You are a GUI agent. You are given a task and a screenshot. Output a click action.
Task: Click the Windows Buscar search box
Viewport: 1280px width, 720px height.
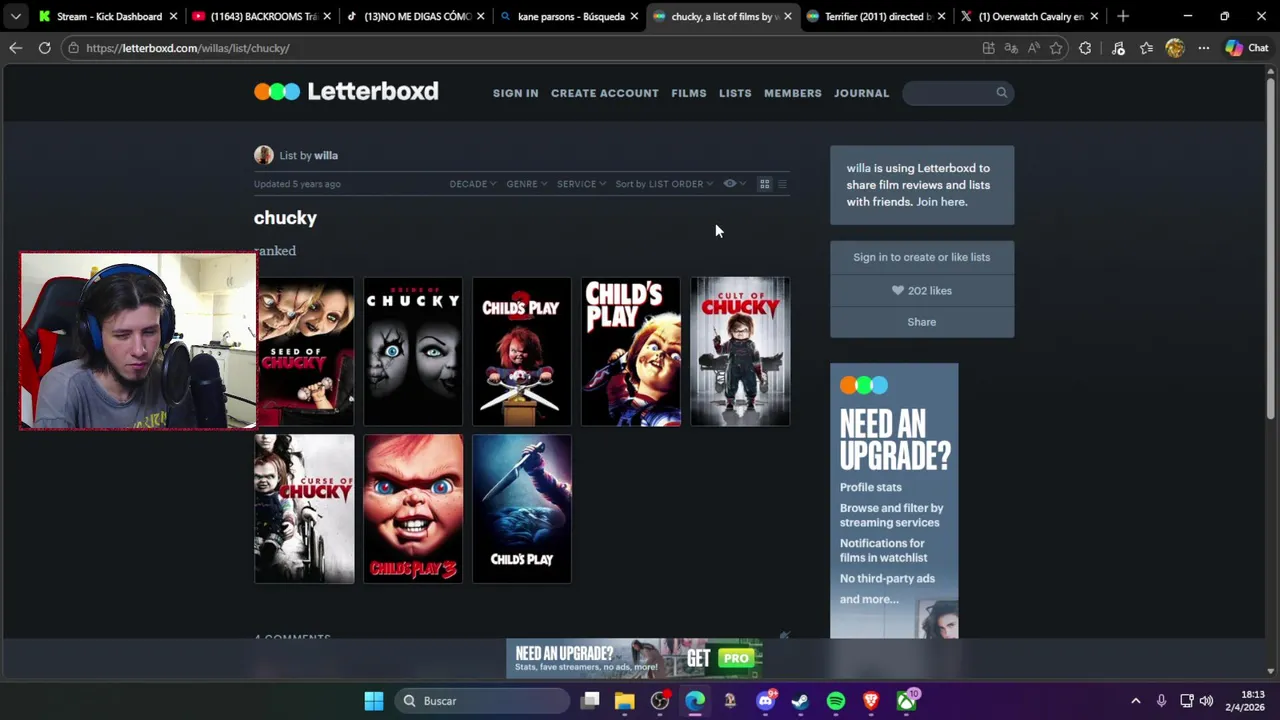(481, 701)
